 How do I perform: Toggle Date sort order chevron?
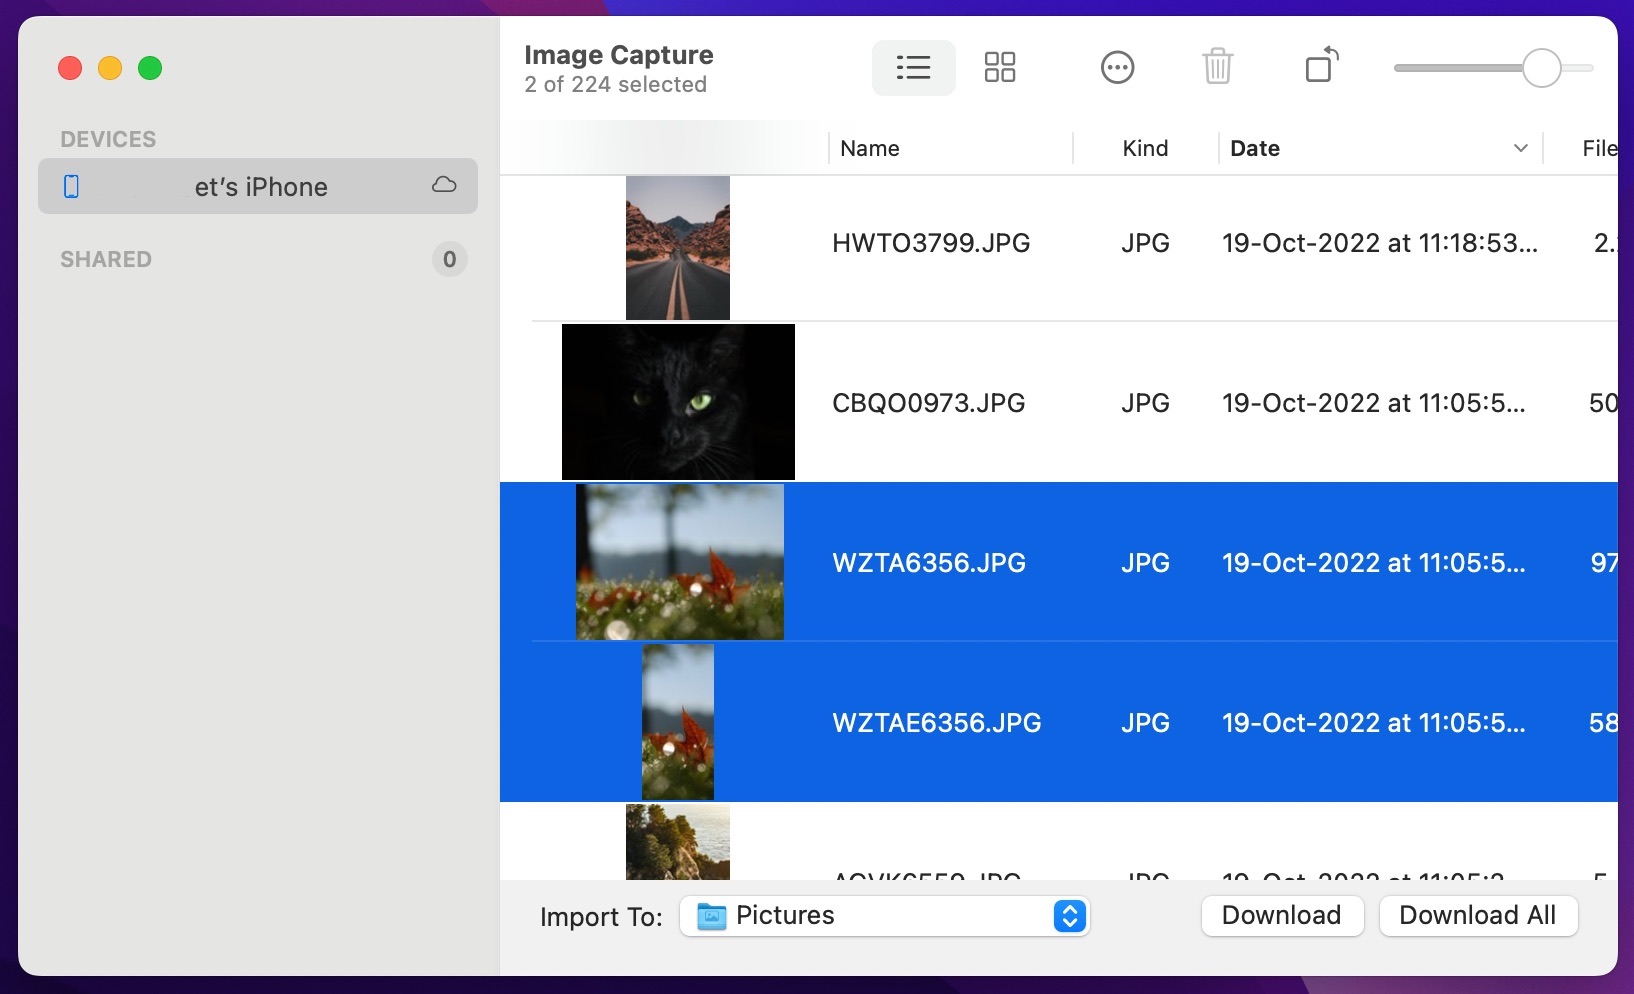pyautogui.click(x=1520, y=148)
